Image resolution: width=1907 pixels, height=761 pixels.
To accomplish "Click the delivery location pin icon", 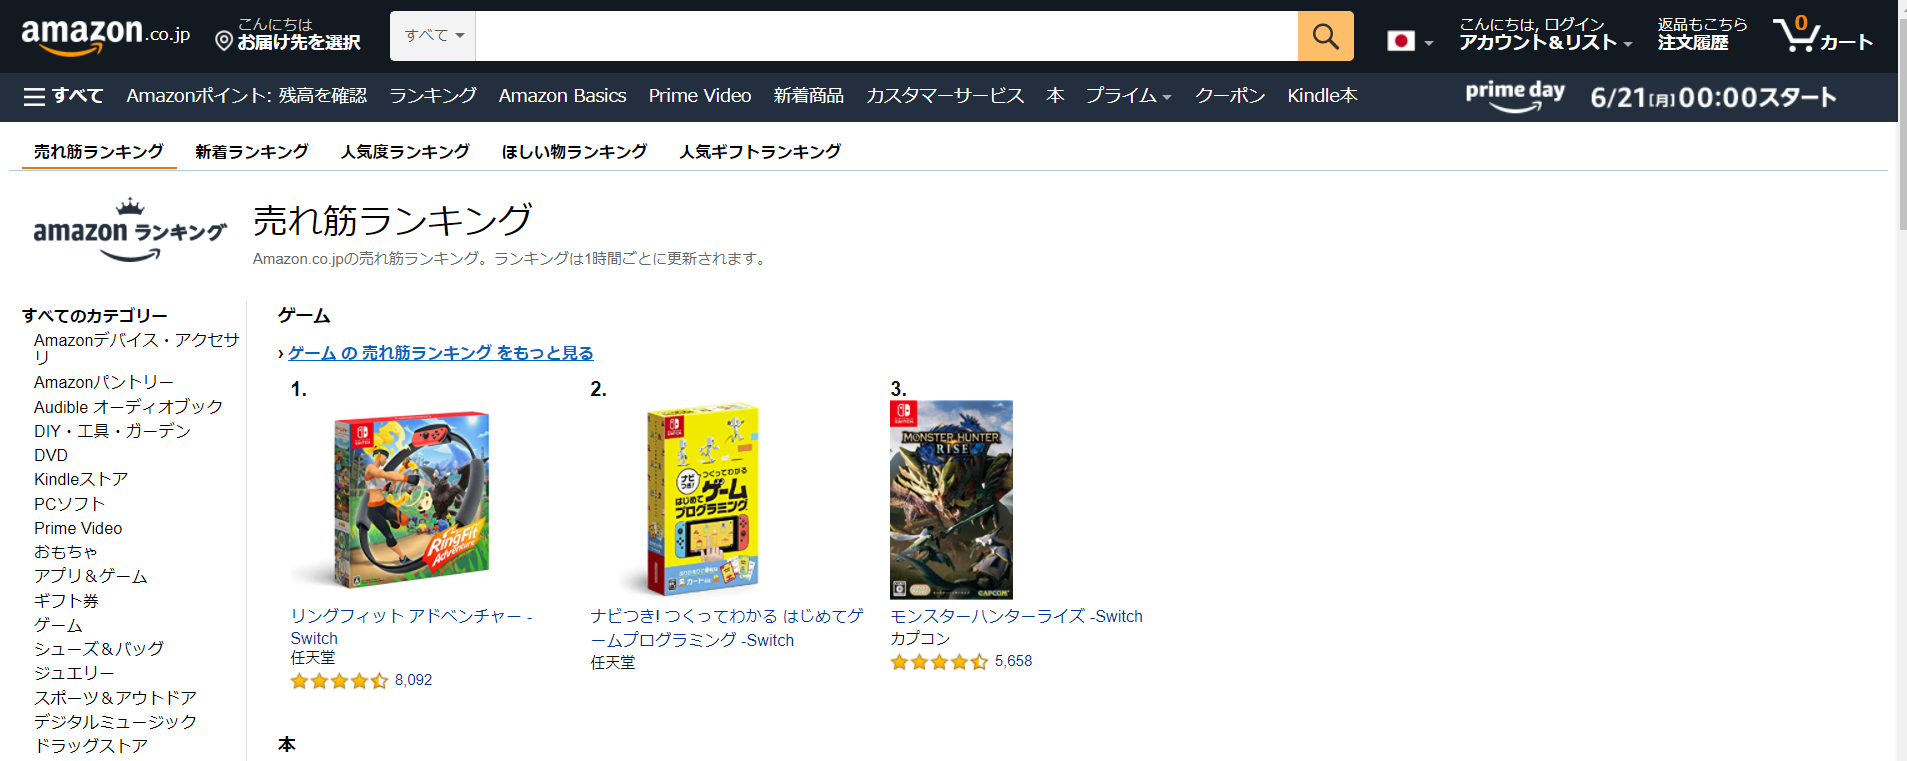I will (224, 41).
